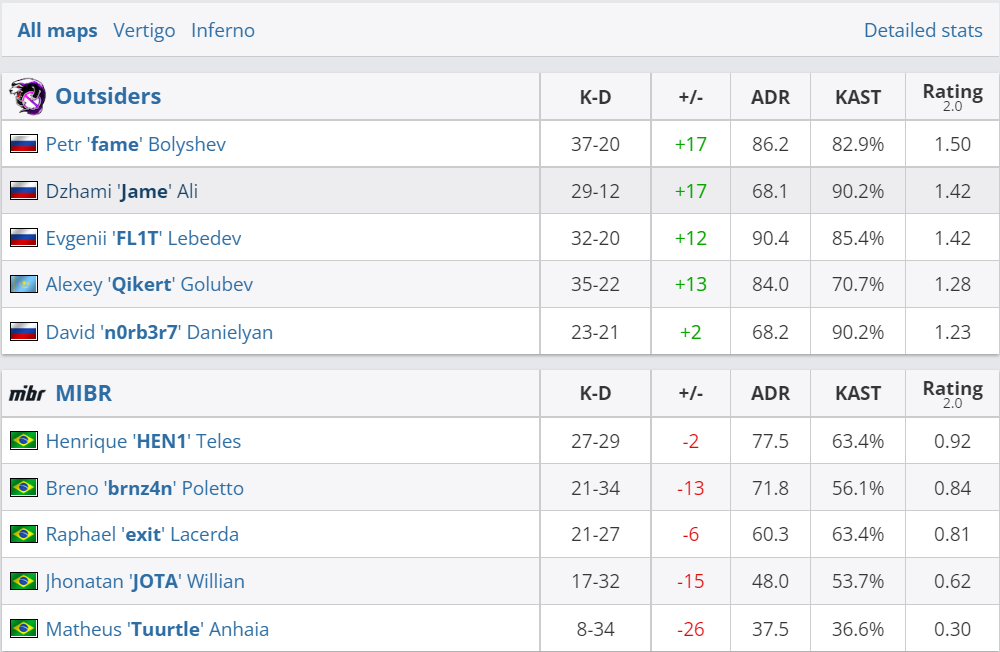
Task: Click the Kazakhstan flag beside Qikert
Action: pyautogui.click(x=24, y=285)
